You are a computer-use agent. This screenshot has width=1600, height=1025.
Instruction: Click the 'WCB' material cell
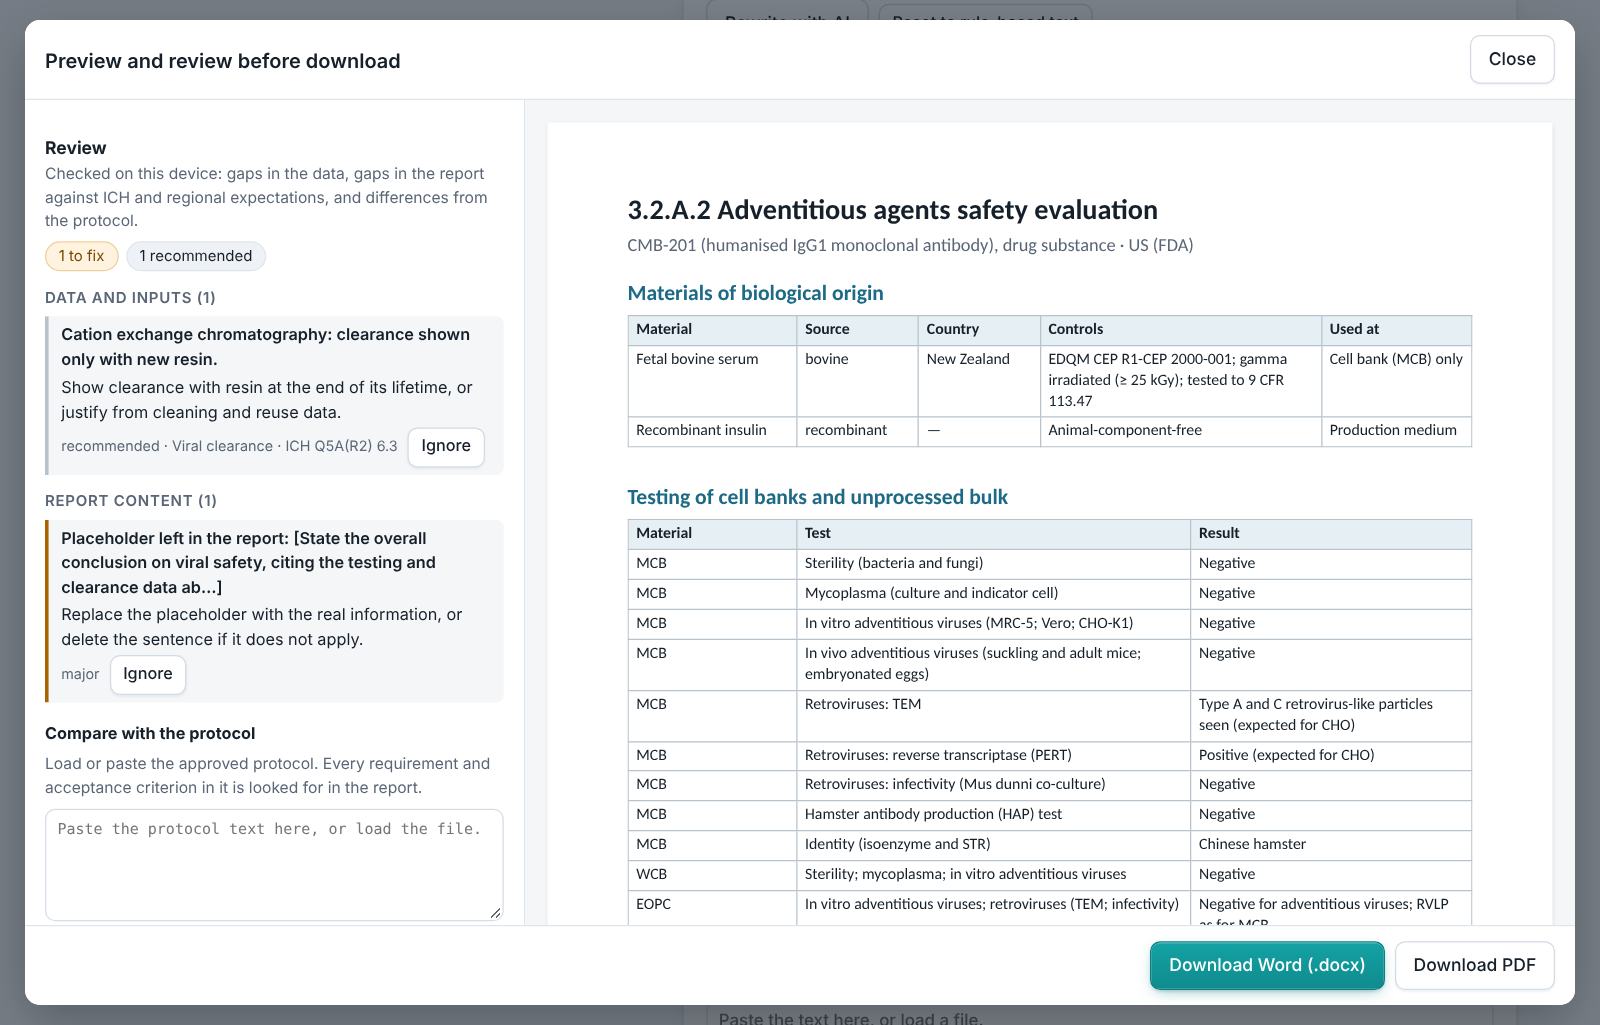point(712,874)
